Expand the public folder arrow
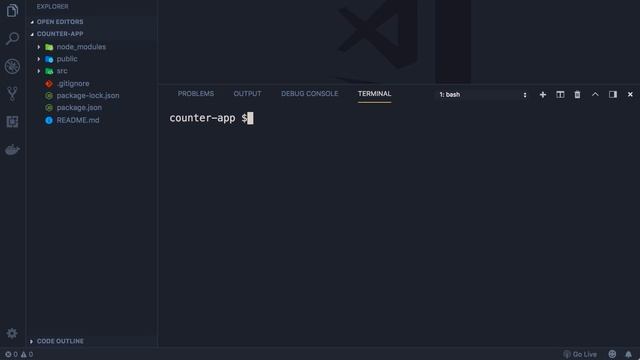This screenshot has height=360, width=640. (x=39, y=59)
